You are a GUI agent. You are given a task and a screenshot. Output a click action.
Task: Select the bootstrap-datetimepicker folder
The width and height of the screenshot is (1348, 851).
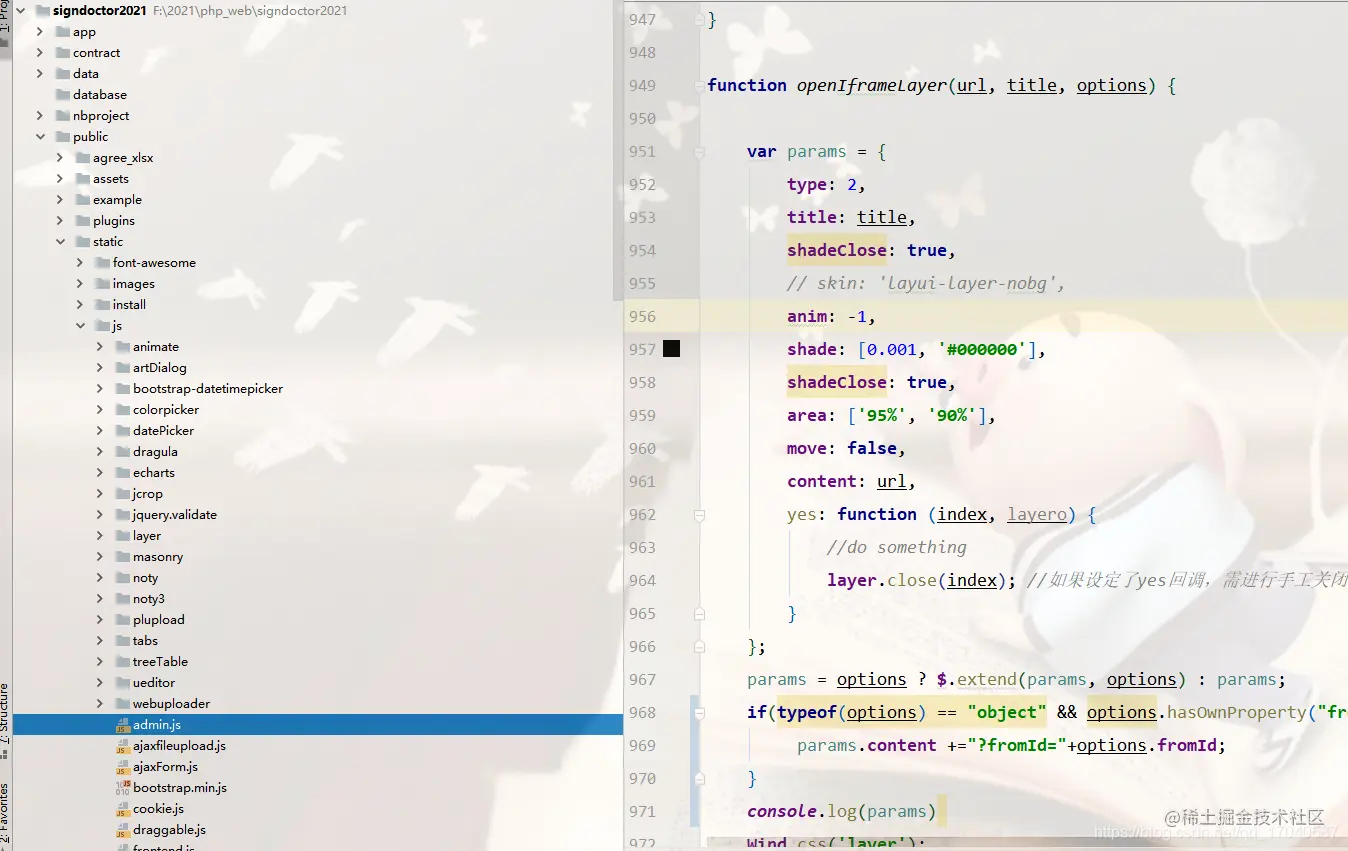208,389
